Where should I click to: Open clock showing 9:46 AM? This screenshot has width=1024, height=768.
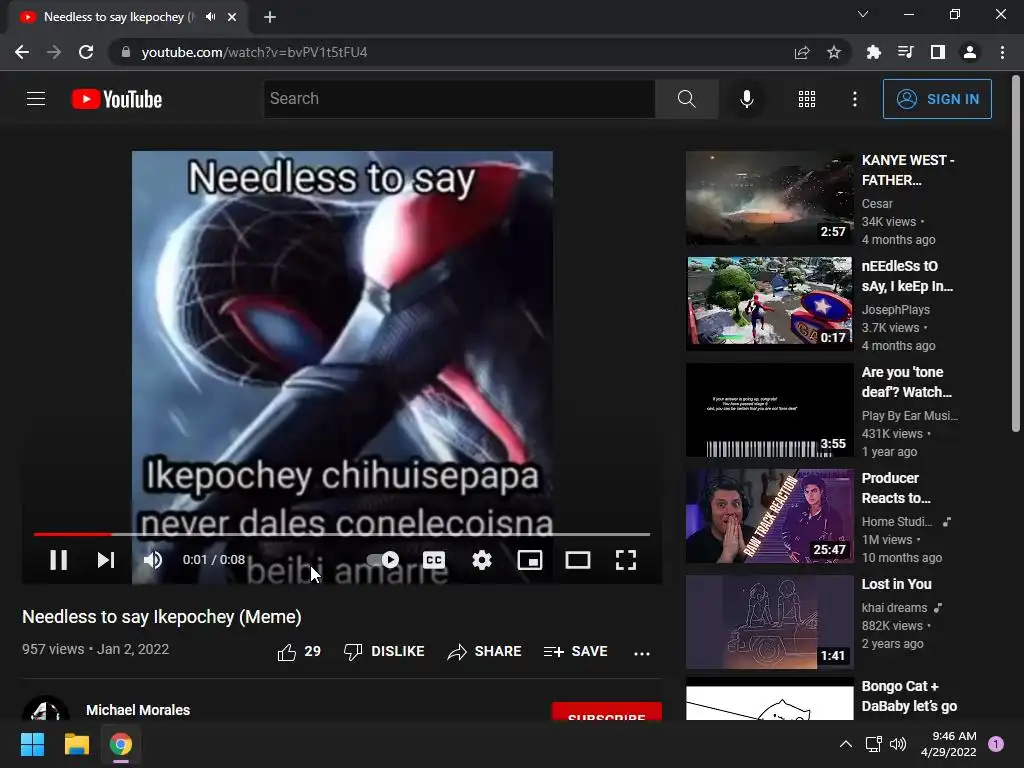(x=948, y=744)
